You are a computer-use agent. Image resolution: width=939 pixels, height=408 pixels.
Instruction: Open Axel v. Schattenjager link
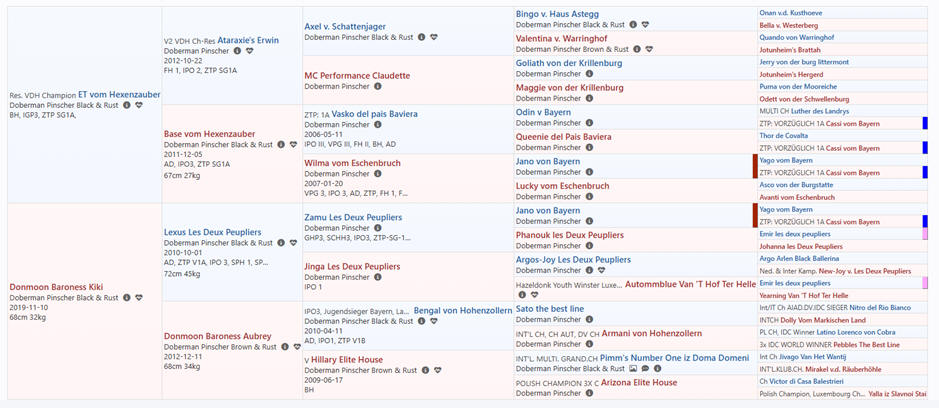coord(345,26)
